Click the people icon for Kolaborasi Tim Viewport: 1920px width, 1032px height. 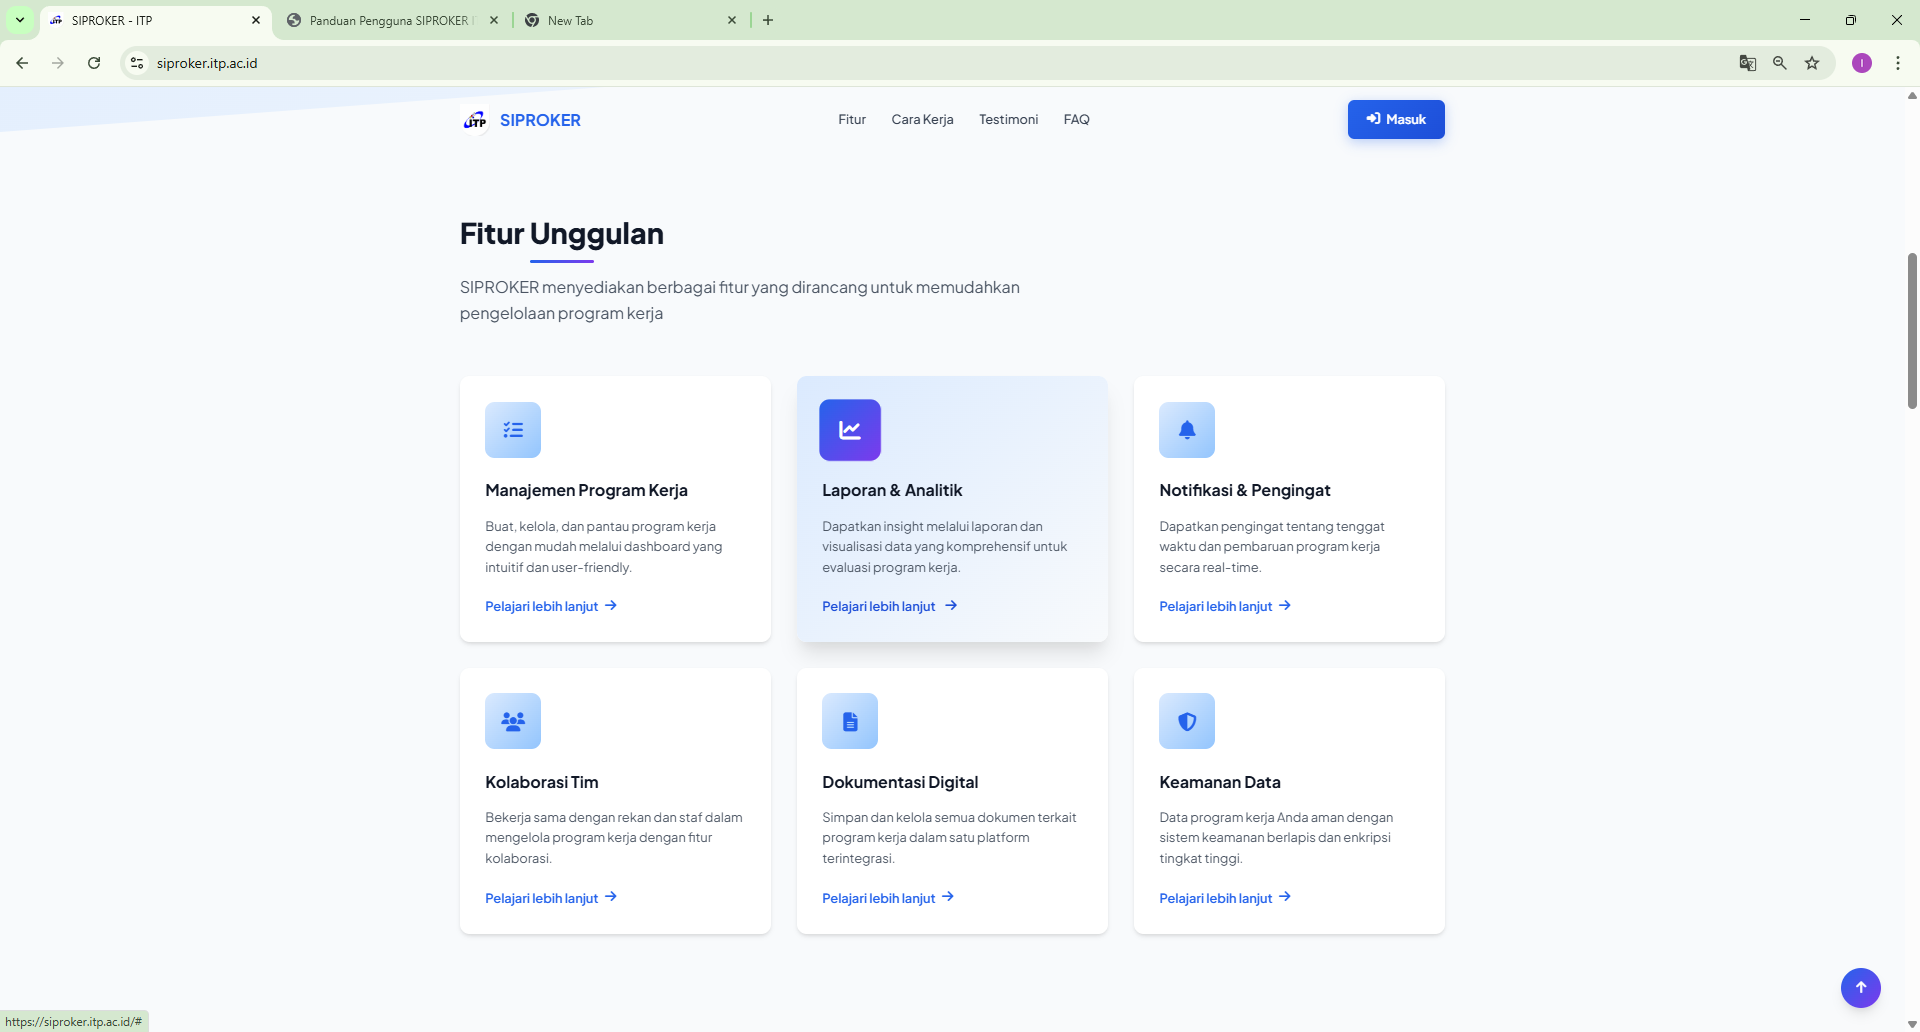point(512,721)
